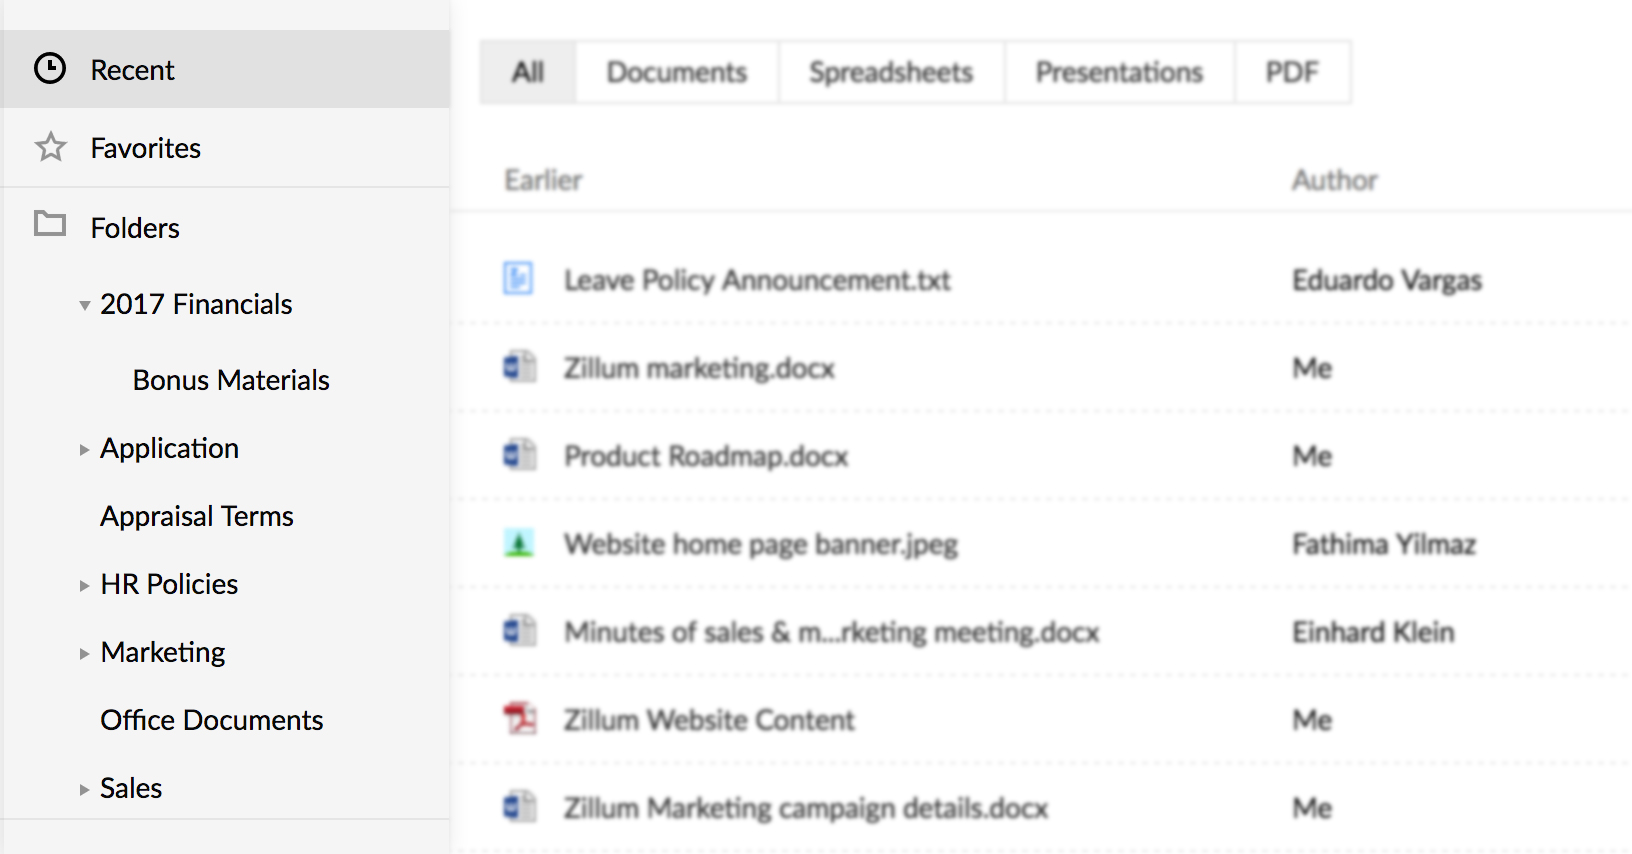Open the Bonus Materials subfolder

tap(231, 380)
